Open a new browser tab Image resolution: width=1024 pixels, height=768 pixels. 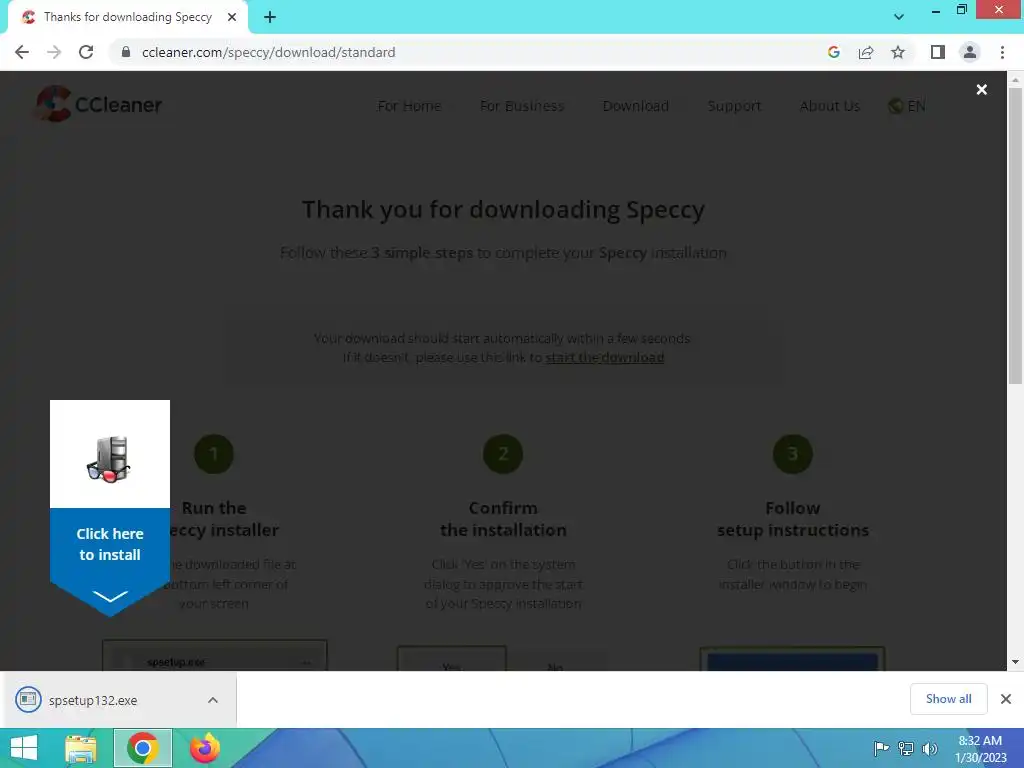[x=270, y=18]
